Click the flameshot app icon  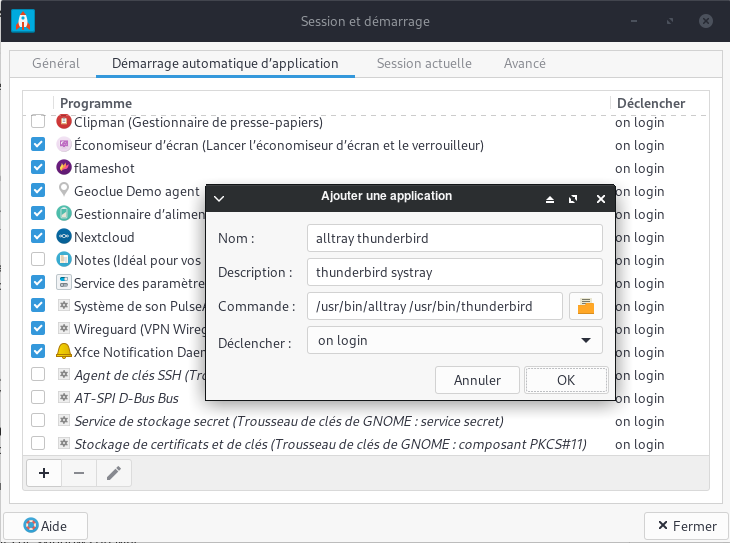pyautogui.click(x=64, y=168)
